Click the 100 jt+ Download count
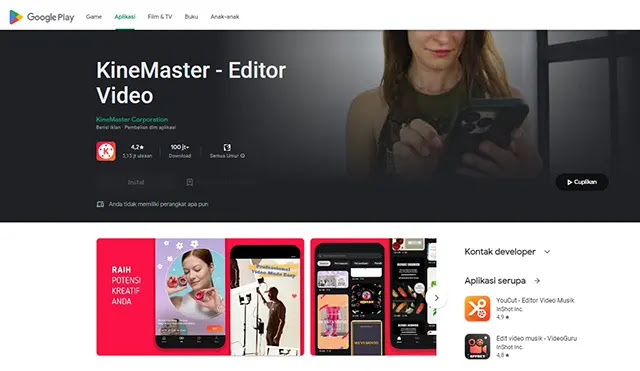Image resolution: width=640 pixels, height=371 pixels. pyautogui.click(x=180, y=151)
